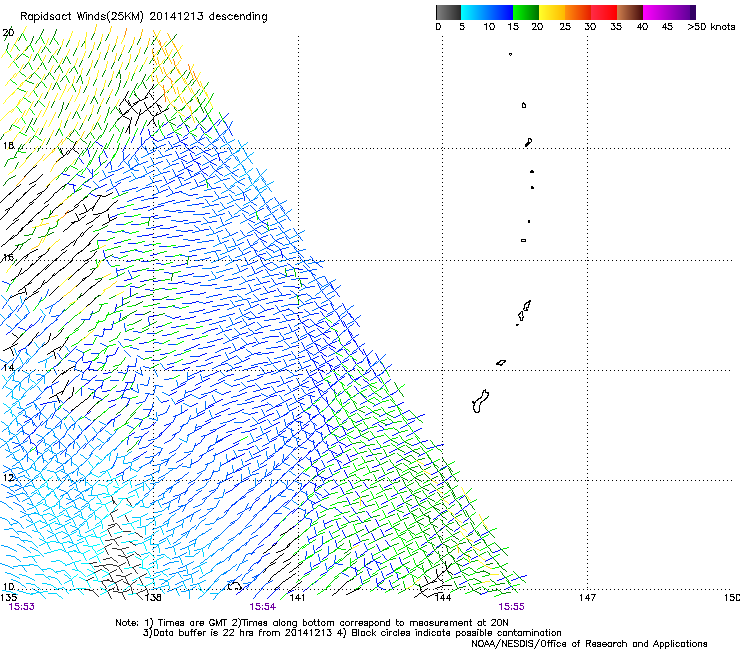This screenshot has height=650, width=740.
Task: Click the legend label '35'
Action: (616, 27)
